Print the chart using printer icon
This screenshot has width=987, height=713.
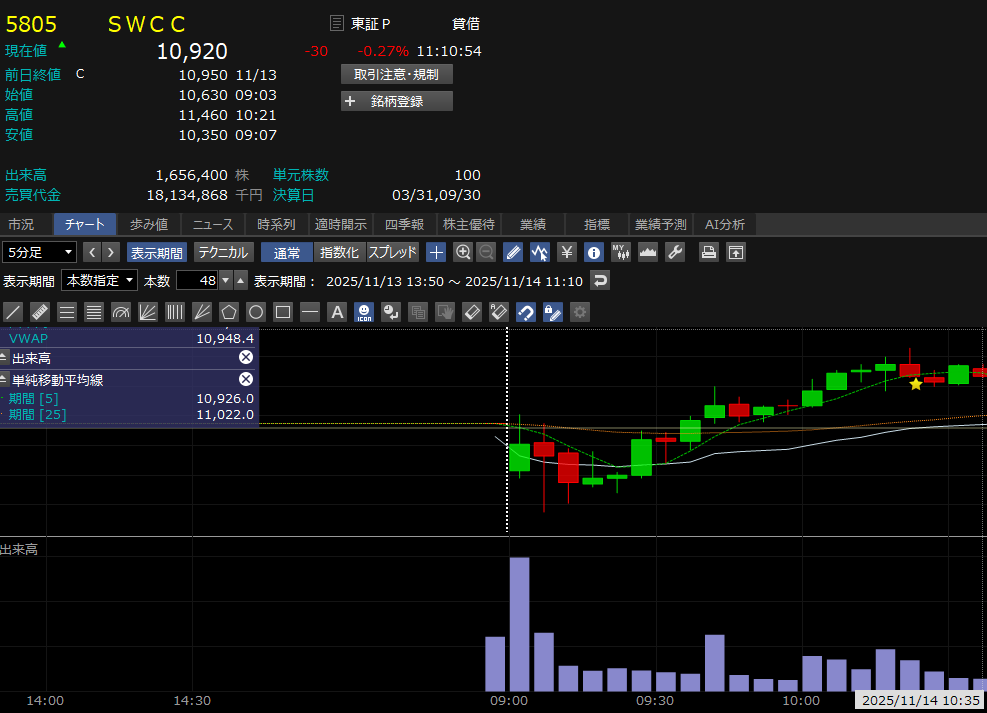click(709, 252)
